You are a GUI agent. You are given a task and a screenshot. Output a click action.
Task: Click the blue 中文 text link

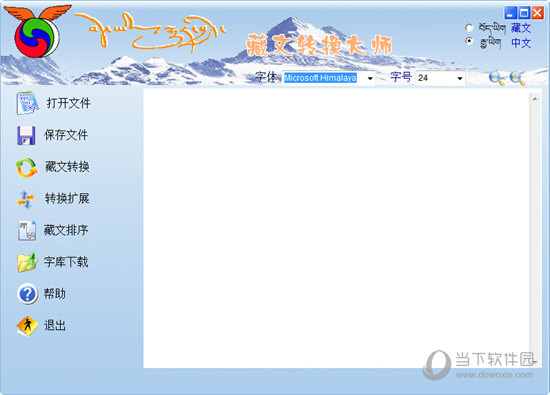pos(521,43)
